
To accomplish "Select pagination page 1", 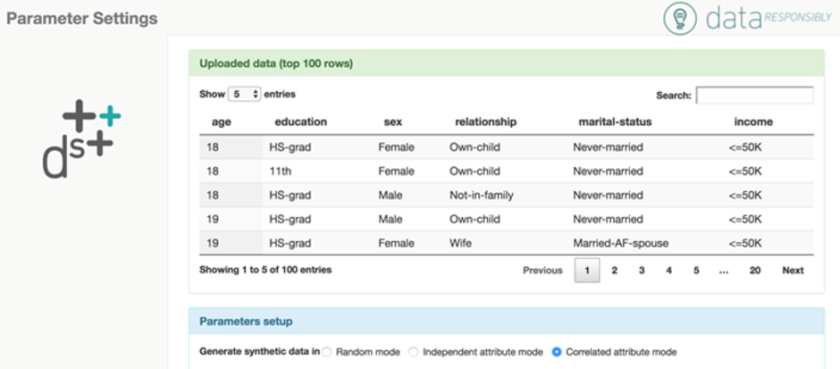I will [x=587, y=270].
